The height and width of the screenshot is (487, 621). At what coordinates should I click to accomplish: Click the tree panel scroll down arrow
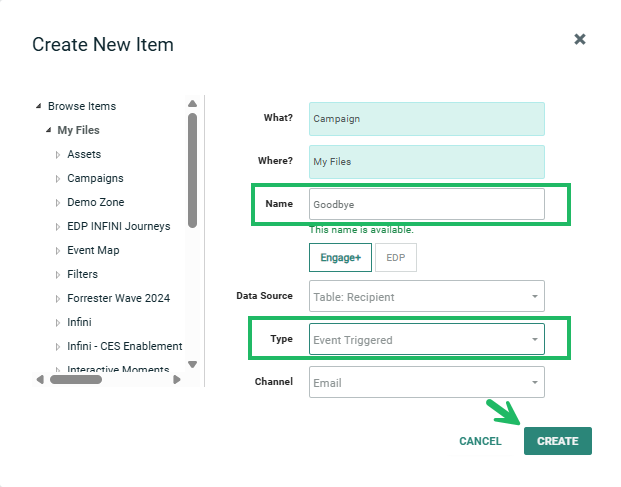coord(192,365)
